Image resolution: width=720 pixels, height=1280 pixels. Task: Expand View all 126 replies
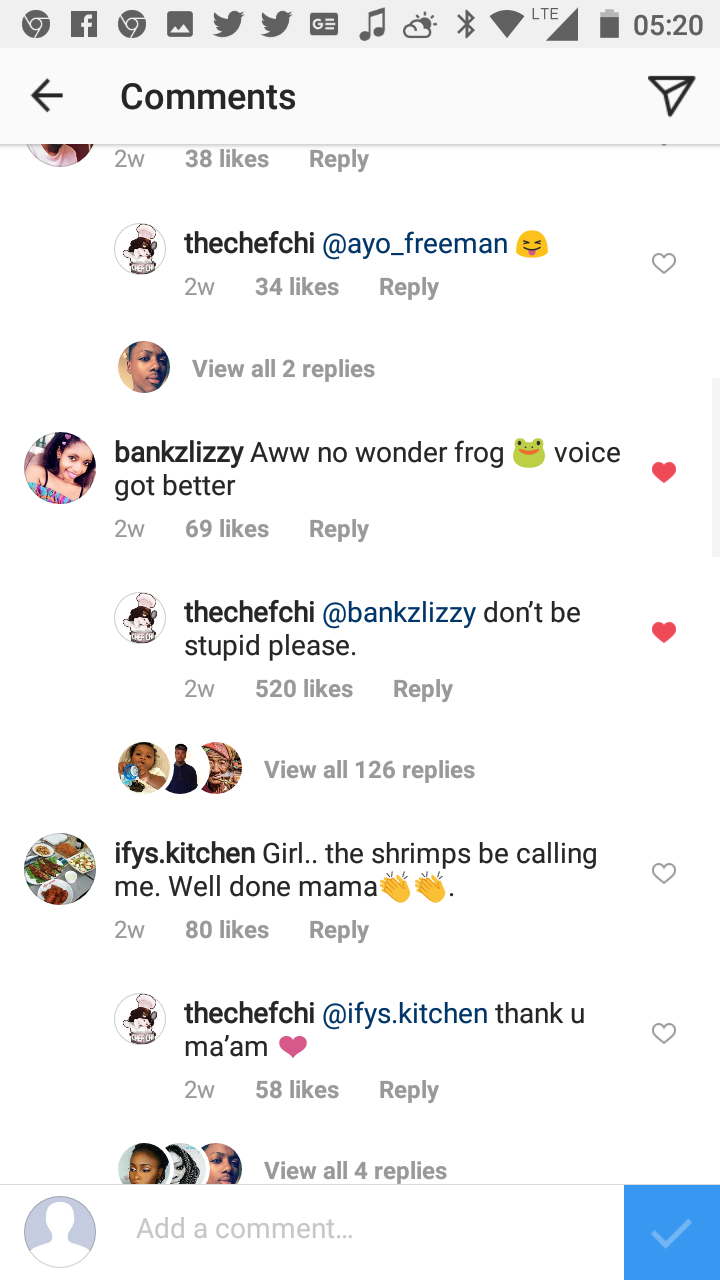tap(369, 770)
